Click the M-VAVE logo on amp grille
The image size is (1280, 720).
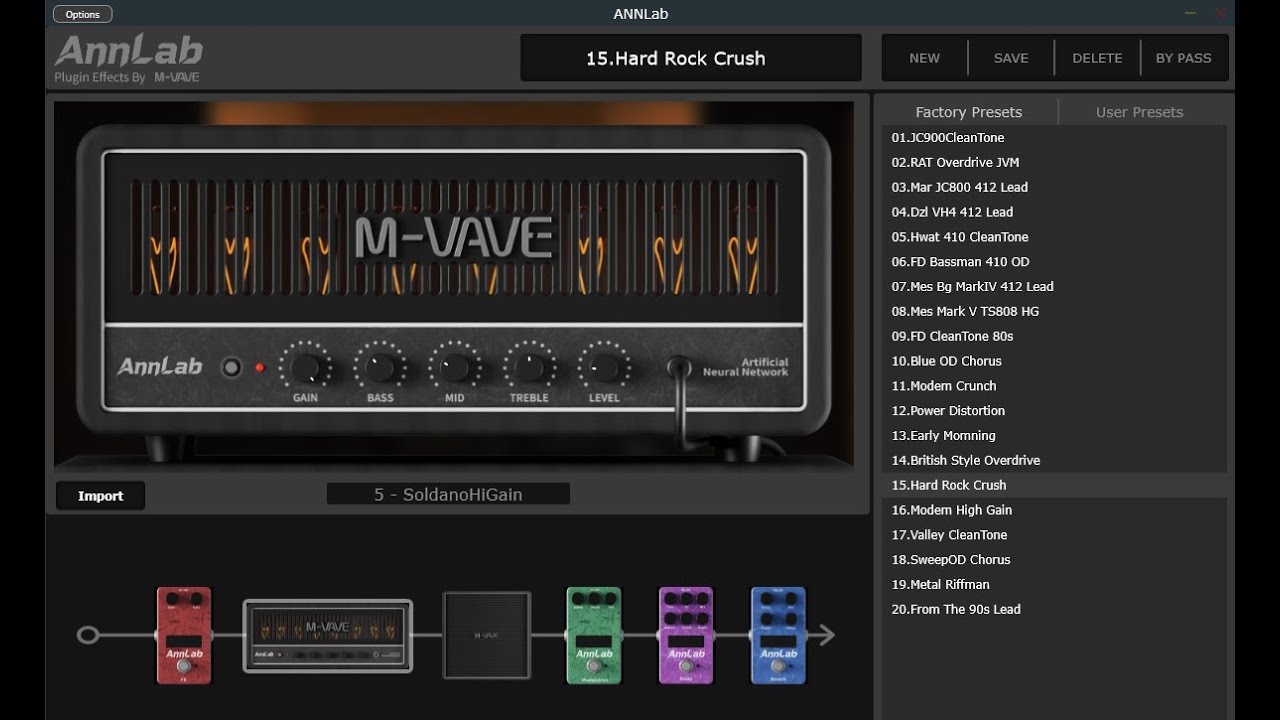coord(453,238)
